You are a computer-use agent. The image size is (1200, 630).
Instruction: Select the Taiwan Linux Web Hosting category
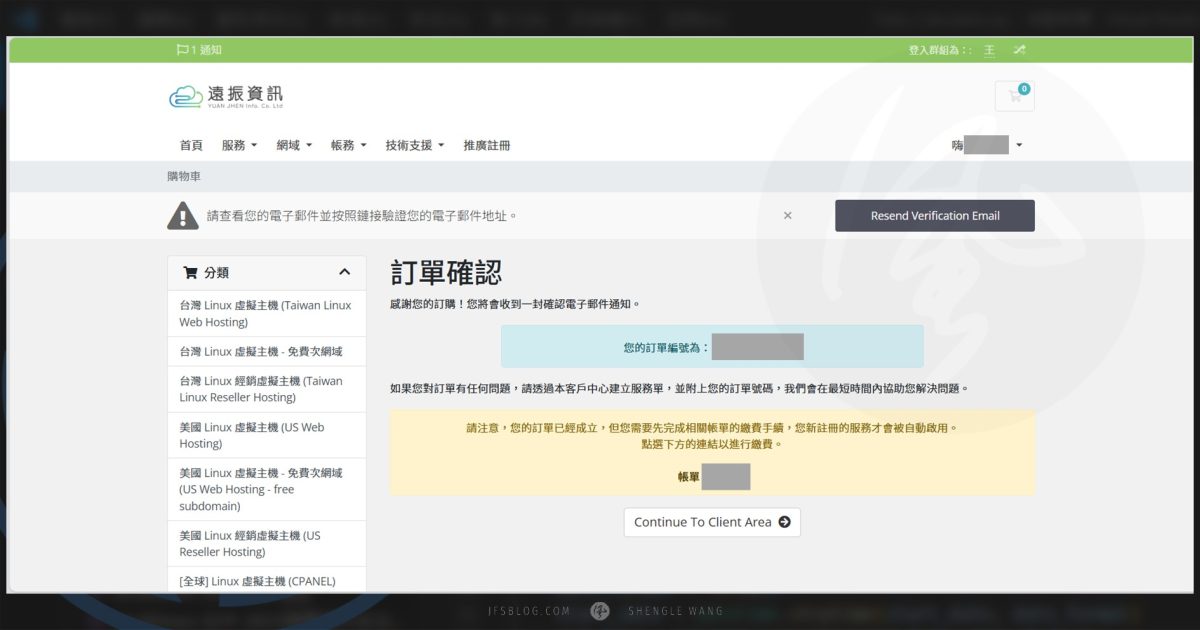point(266,313)
